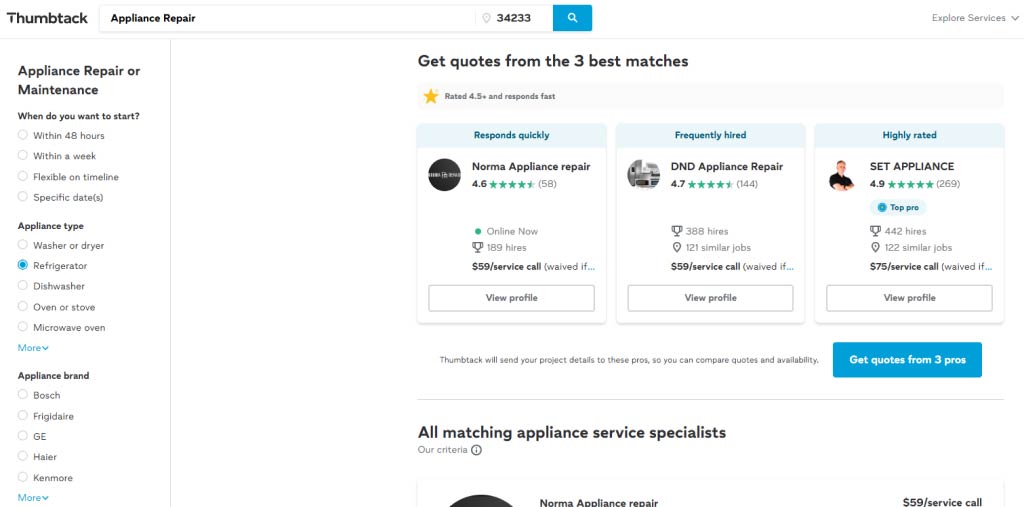
Task: Click the 34233 zip code field
Action: click(x=516, y=18)
